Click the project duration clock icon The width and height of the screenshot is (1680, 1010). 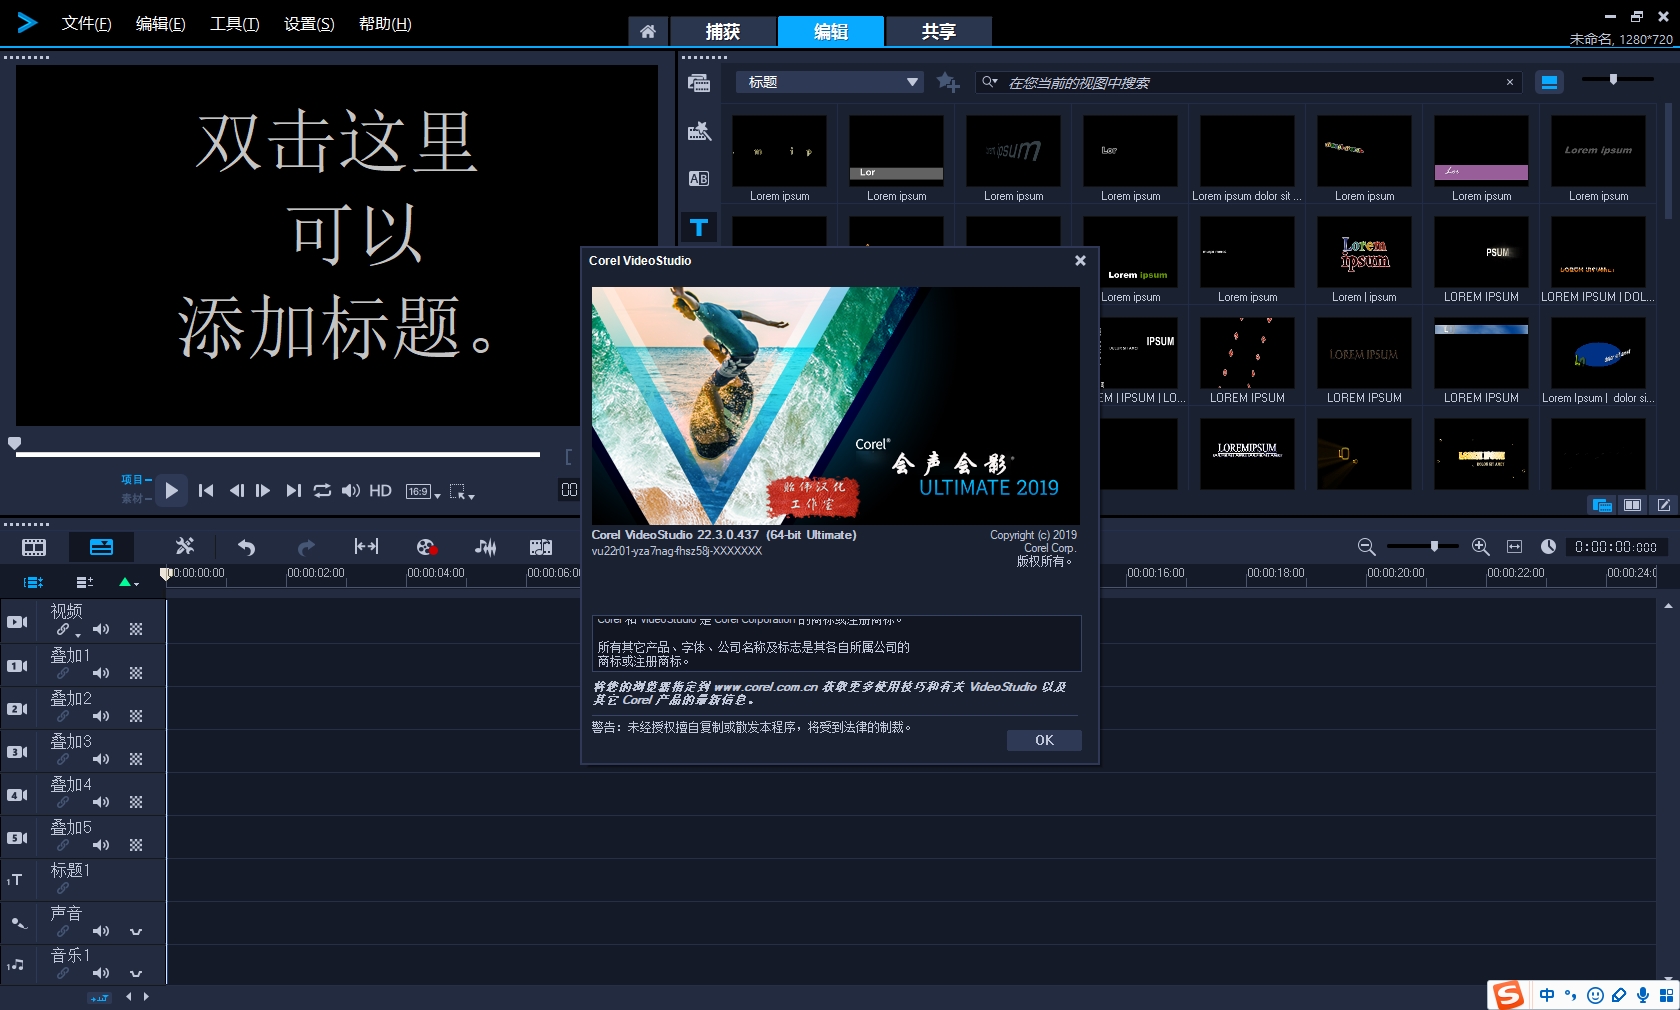tap(1548, 547)
